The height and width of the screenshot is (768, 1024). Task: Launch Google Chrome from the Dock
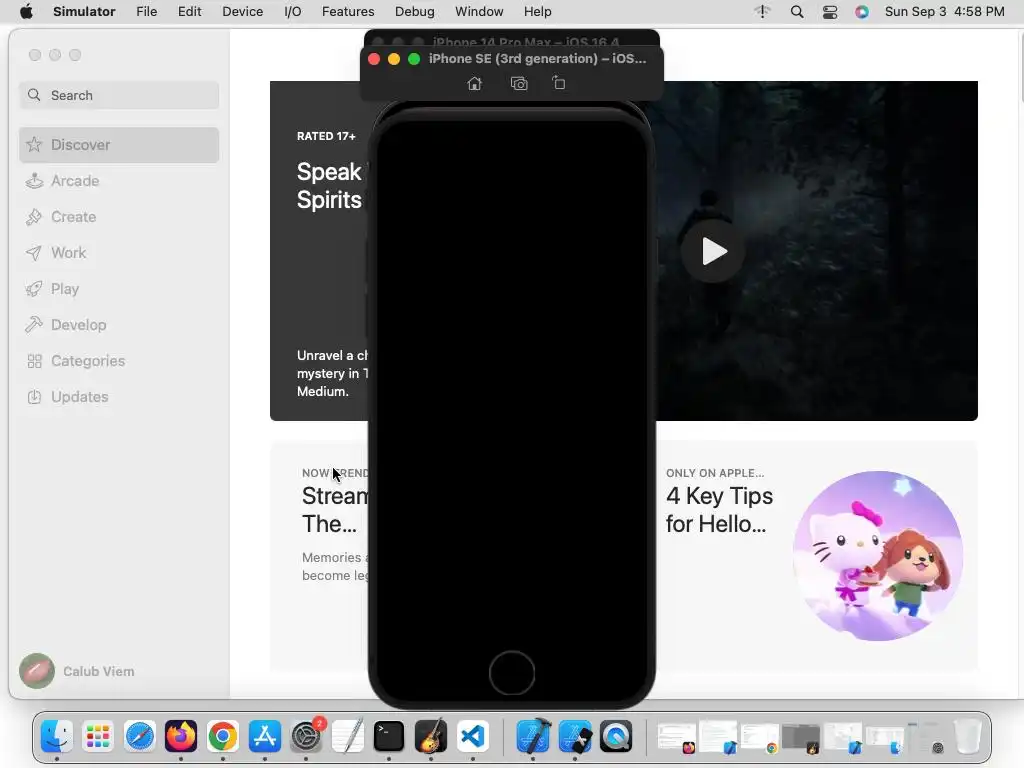click(x=223, y=737)
